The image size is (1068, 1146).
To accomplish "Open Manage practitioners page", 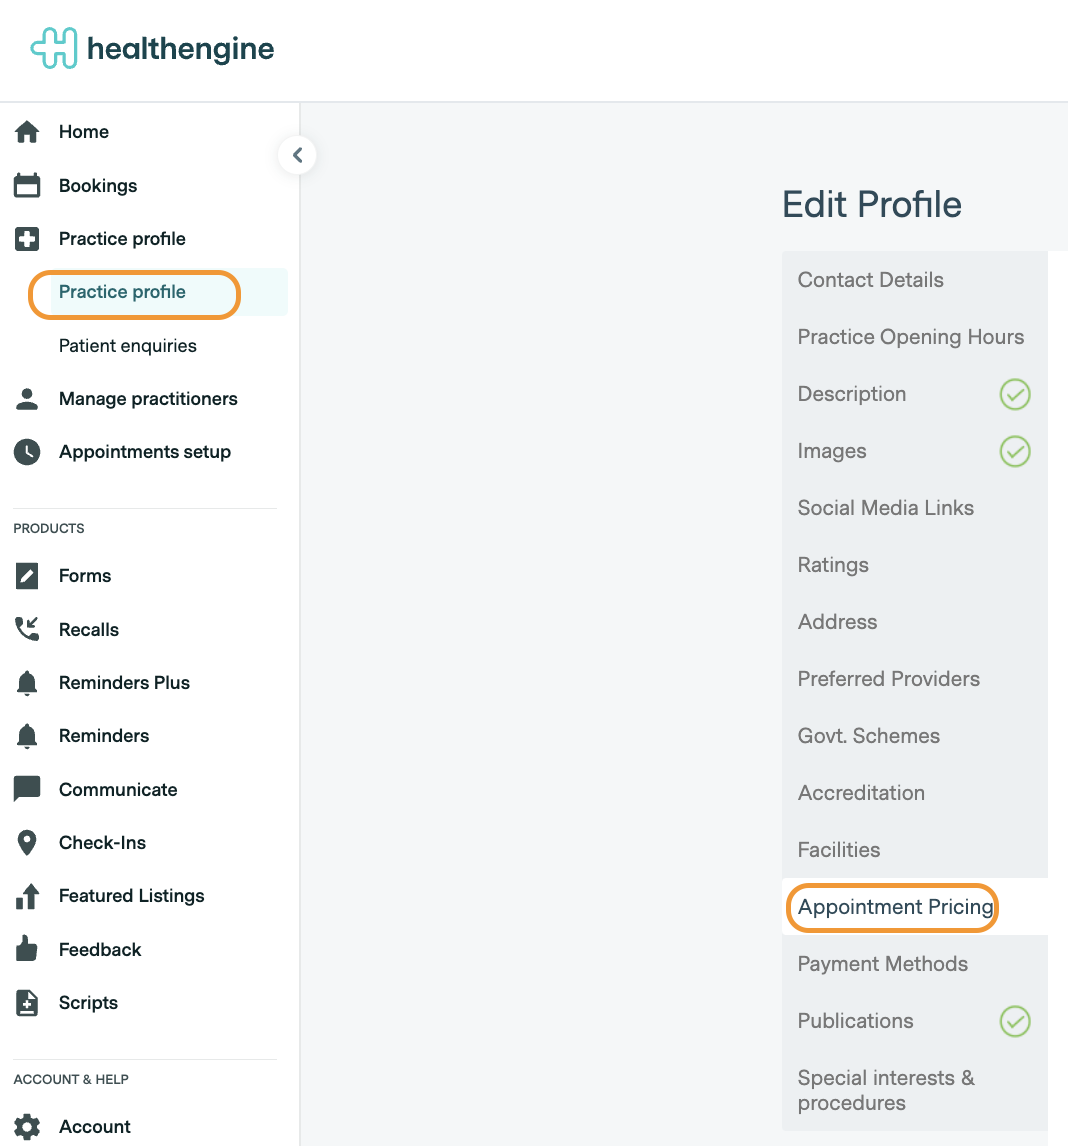I will tap(148, 399).
